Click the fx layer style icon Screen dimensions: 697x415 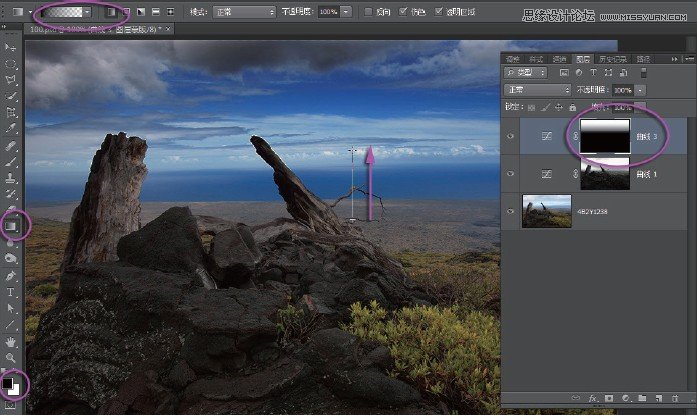pos(592,398)
